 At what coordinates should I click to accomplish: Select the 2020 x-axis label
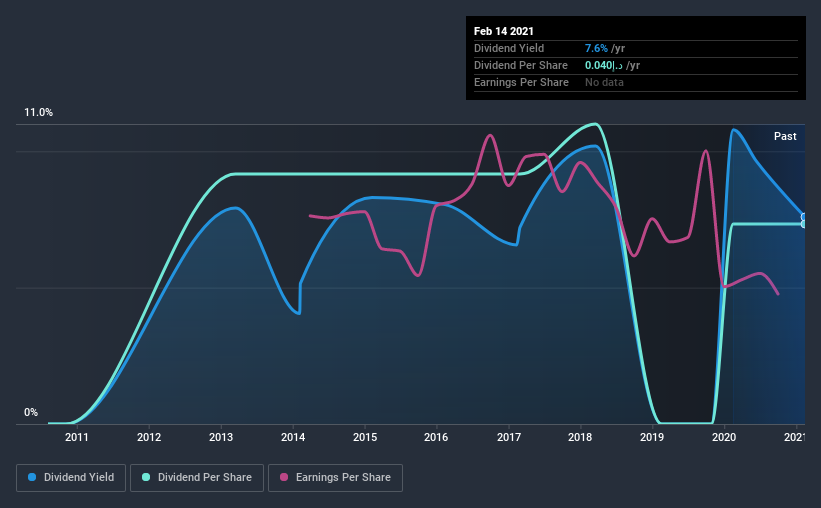pos(724,437)
